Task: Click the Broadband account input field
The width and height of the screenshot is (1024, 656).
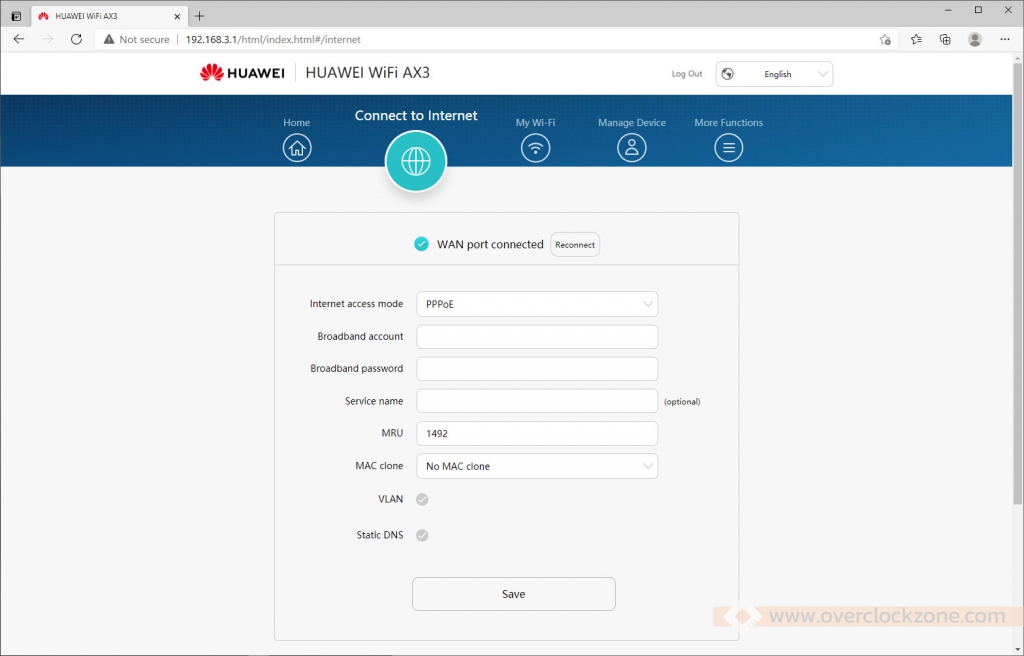Action: click(x=537, y=337)
